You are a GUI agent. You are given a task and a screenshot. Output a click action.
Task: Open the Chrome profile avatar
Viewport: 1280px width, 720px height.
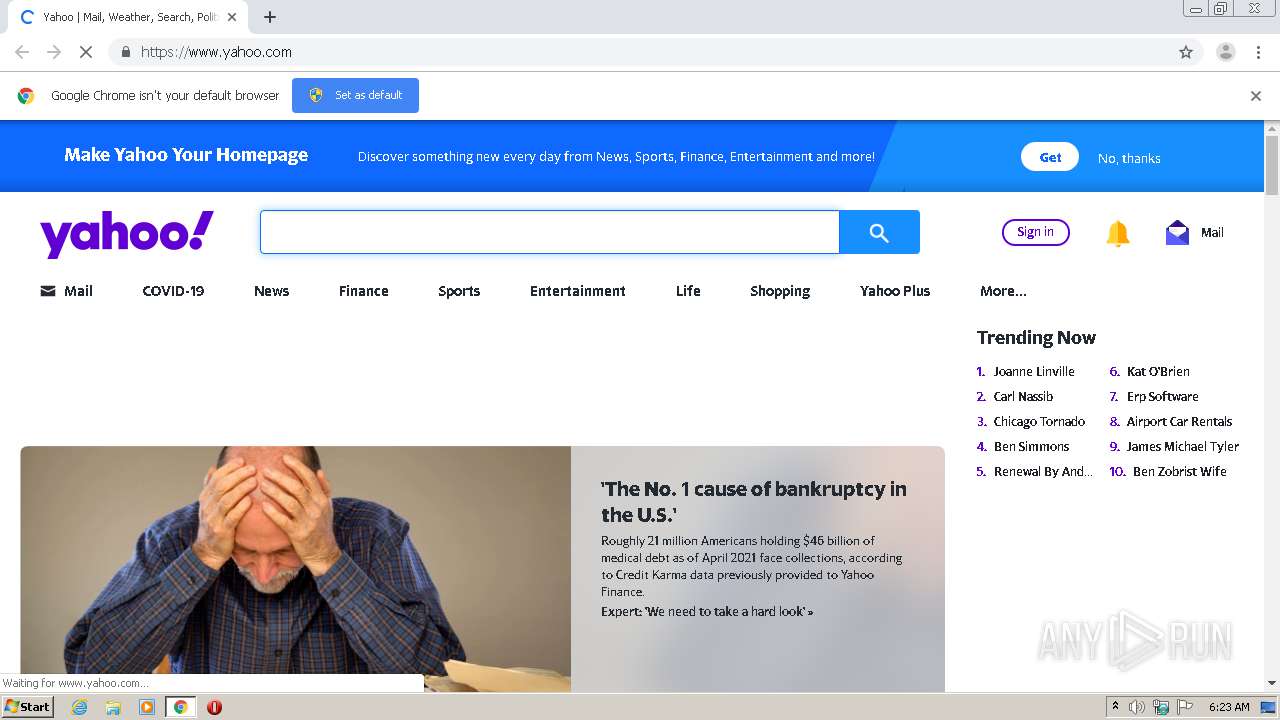pos(1225,52)
